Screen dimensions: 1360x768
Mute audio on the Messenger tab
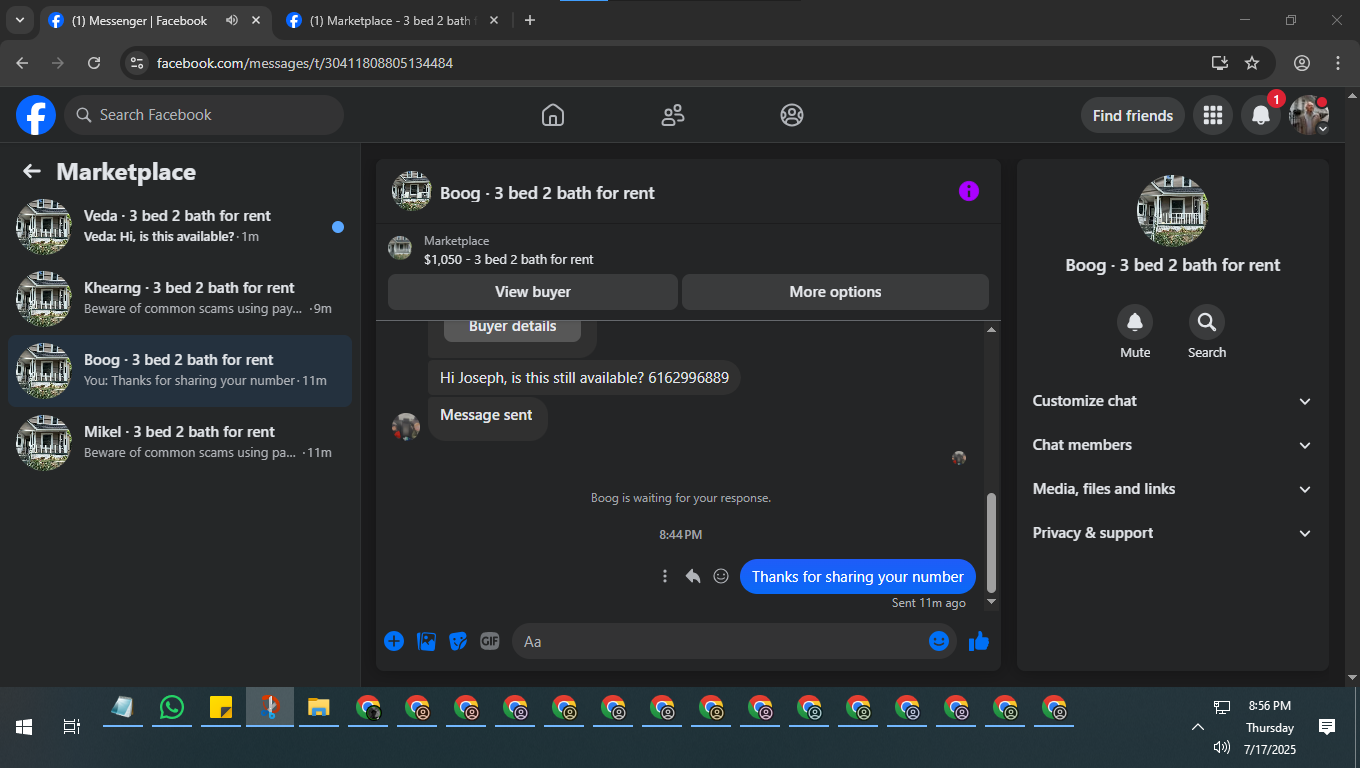pos(232,20)
